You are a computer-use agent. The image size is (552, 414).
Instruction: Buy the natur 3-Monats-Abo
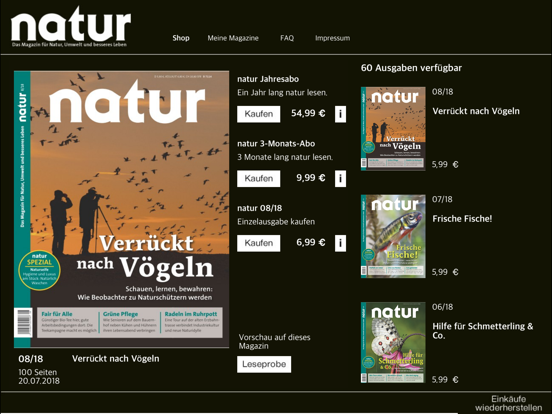coord(259,178)
